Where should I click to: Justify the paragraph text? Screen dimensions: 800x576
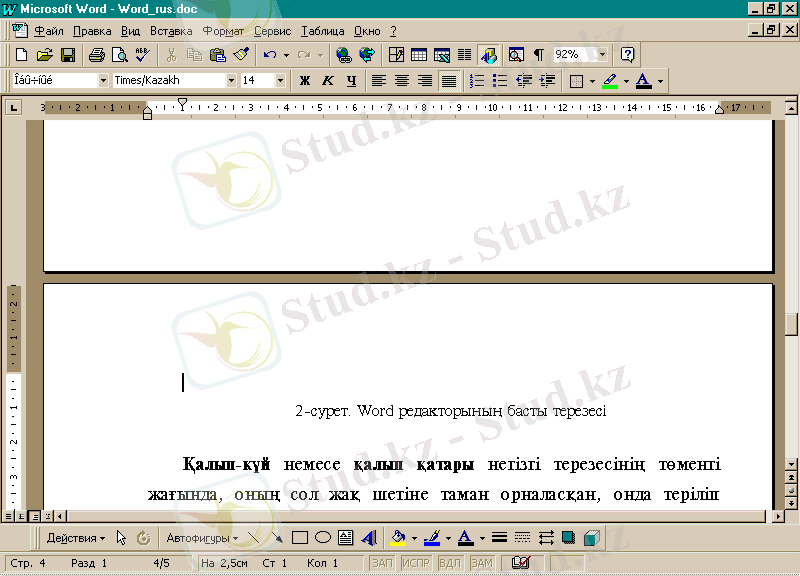(448, 81)
